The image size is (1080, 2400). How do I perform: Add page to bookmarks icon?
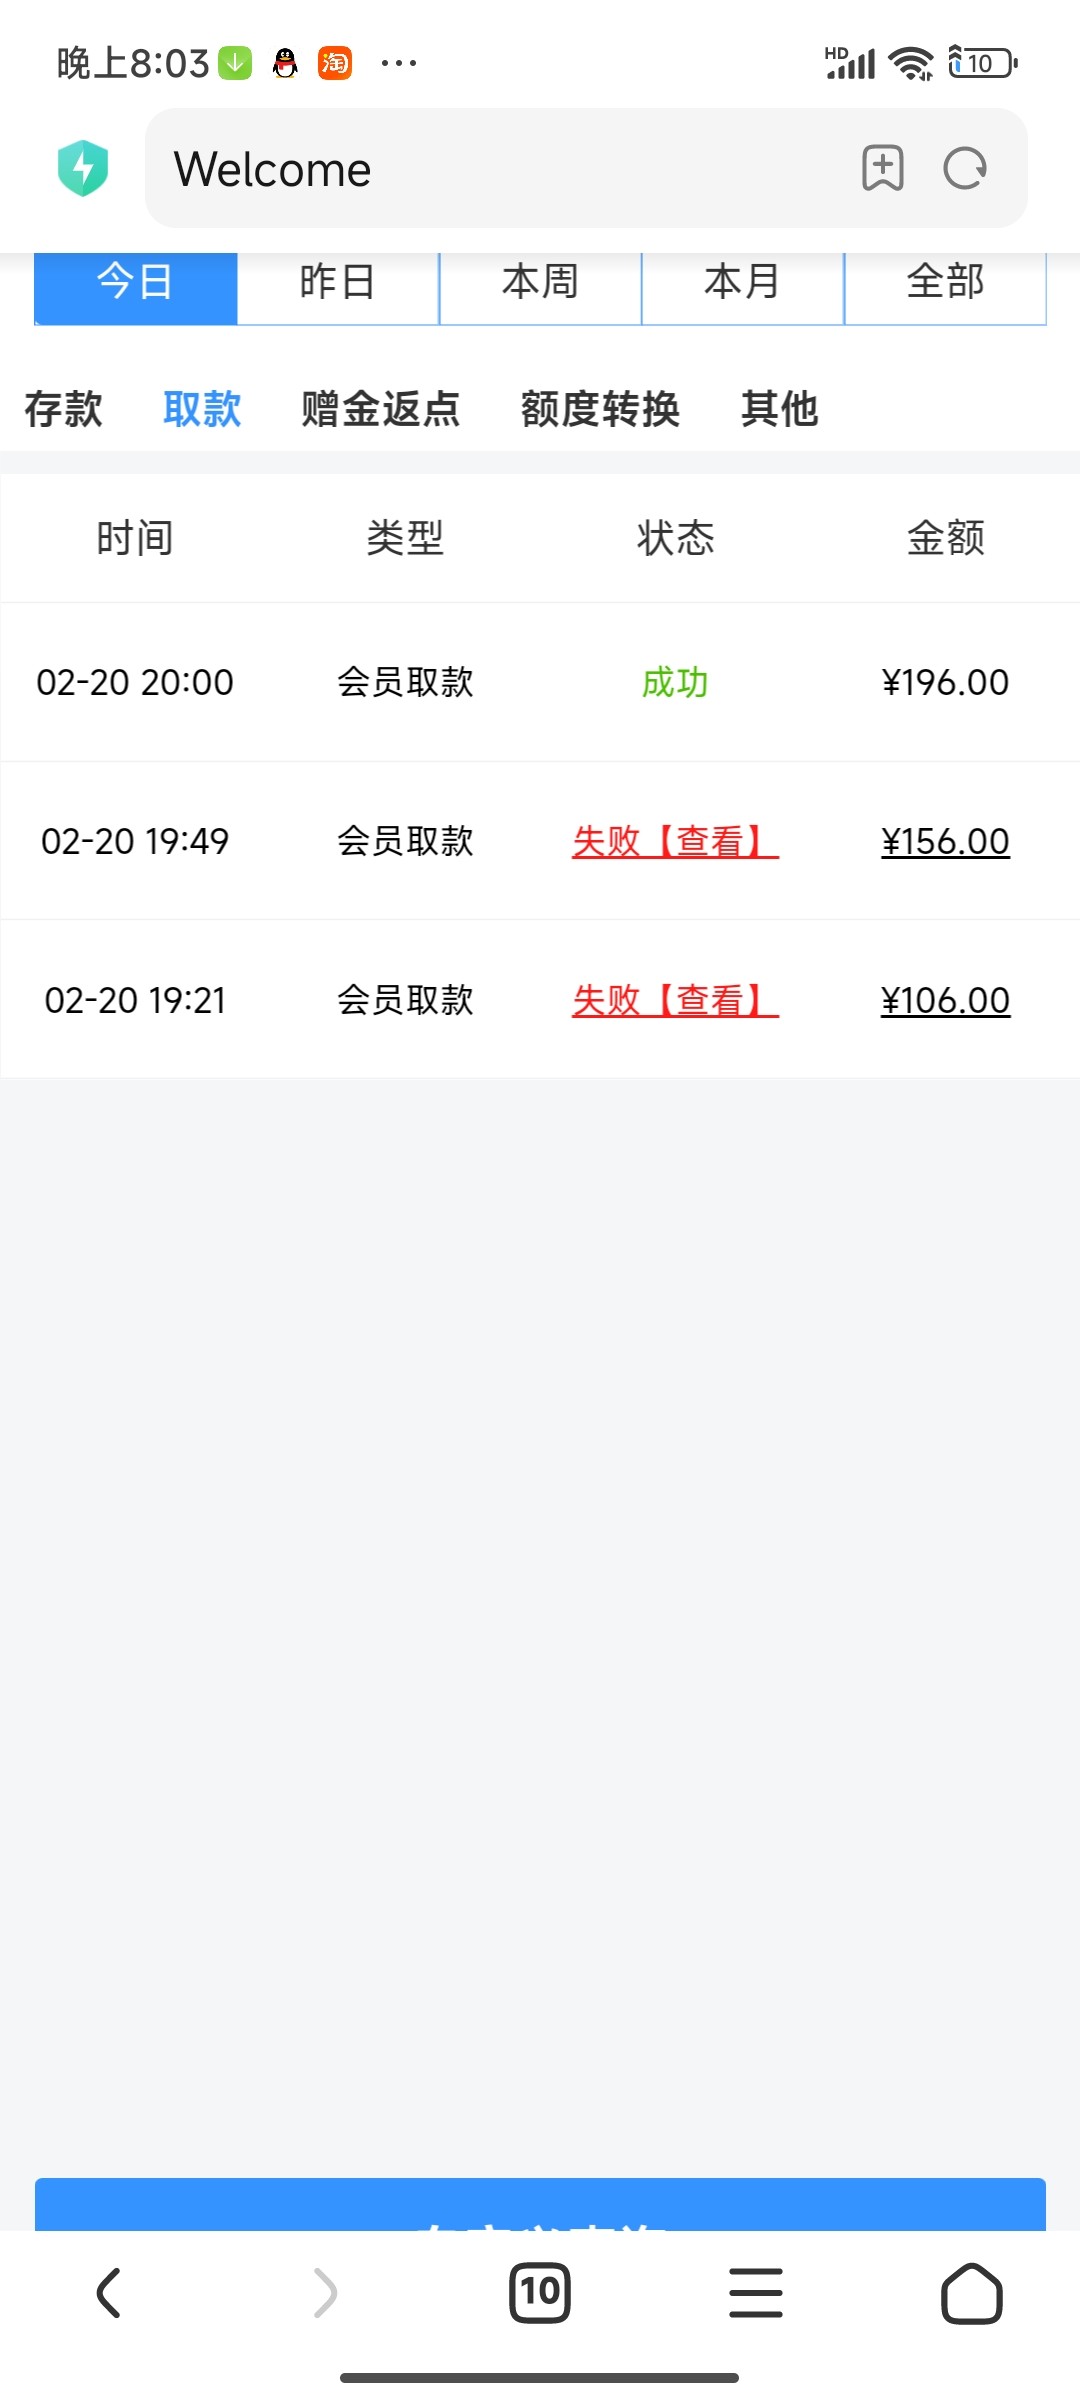tap(882, 168)
